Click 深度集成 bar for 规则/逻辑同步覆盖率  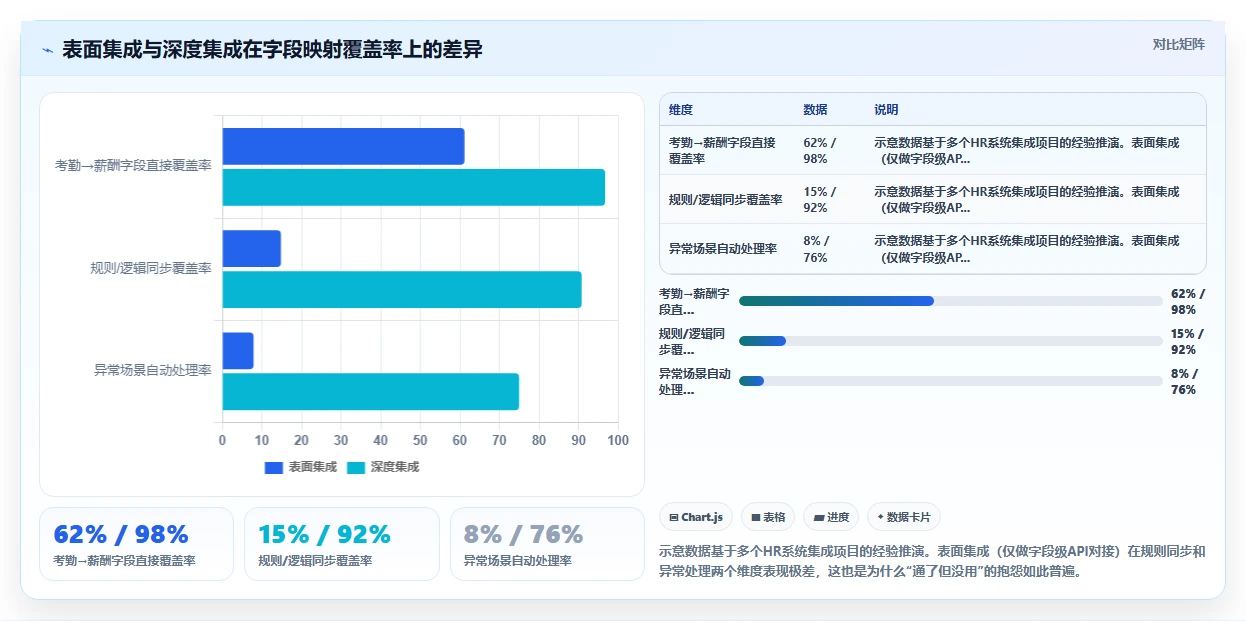click(x=401, y=290)
